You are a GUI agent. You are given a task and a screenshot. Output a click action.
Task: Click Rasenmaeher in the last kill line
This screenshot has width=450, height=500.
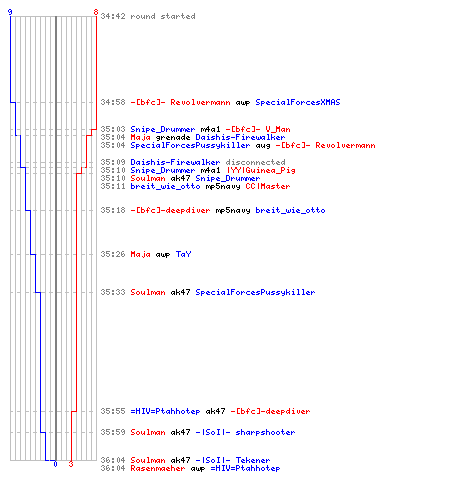158,468
